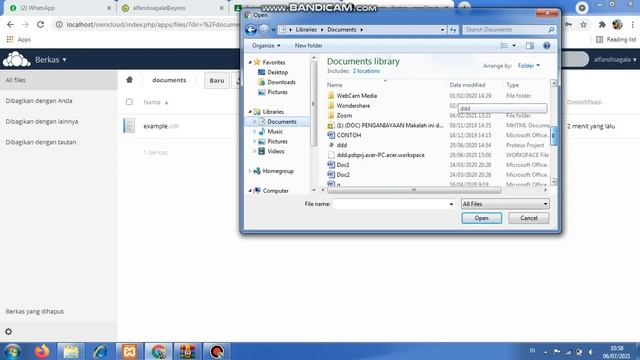Open the File name history dropdown
Screen dimensions: 640x360
451,204
